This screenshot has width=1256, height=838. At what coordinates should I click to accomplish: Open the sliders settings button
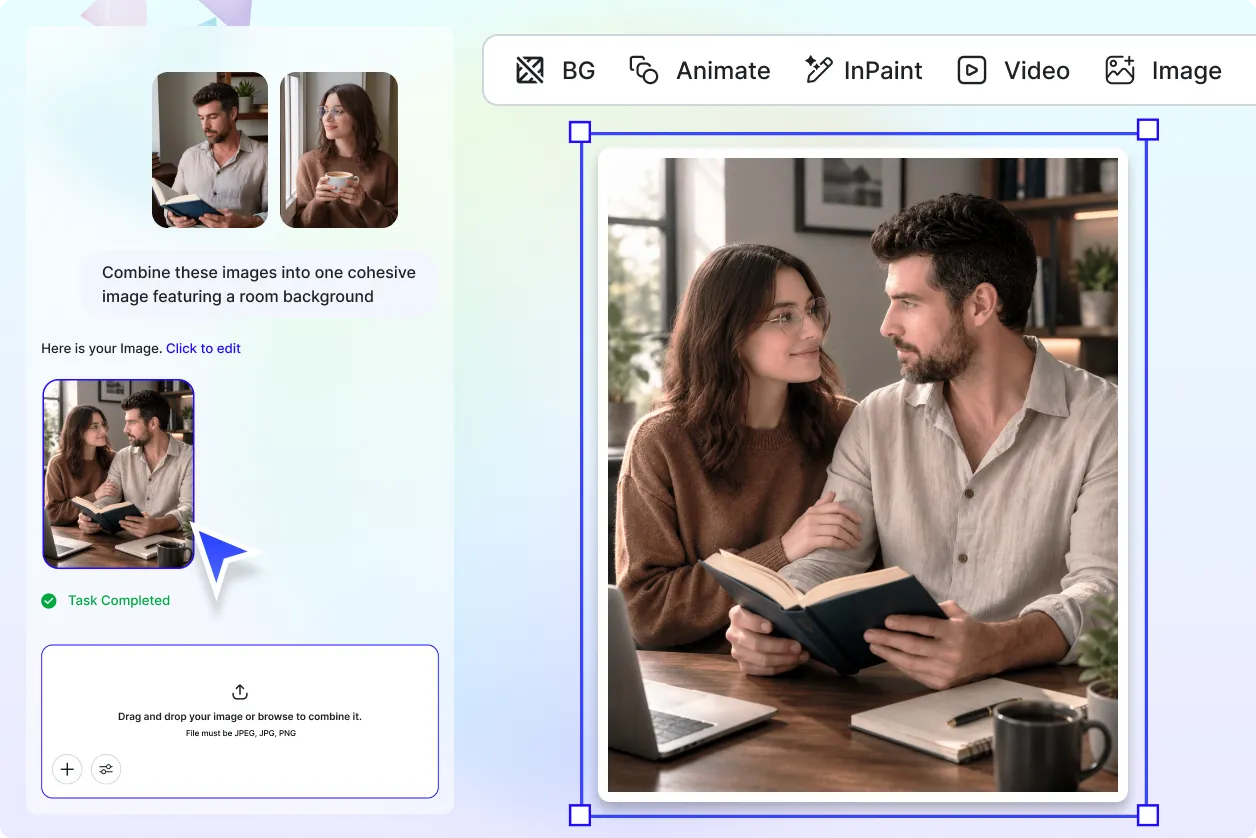tap(106, 769)
